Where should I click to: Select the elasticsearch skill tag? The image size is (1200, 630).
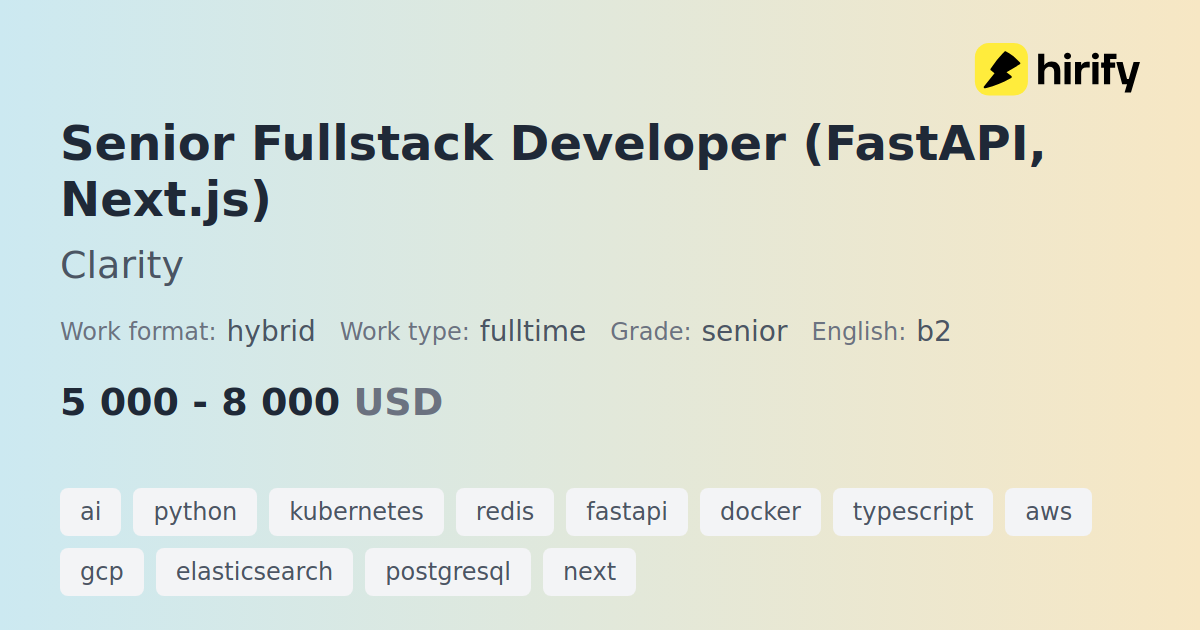tap(254, 572)
